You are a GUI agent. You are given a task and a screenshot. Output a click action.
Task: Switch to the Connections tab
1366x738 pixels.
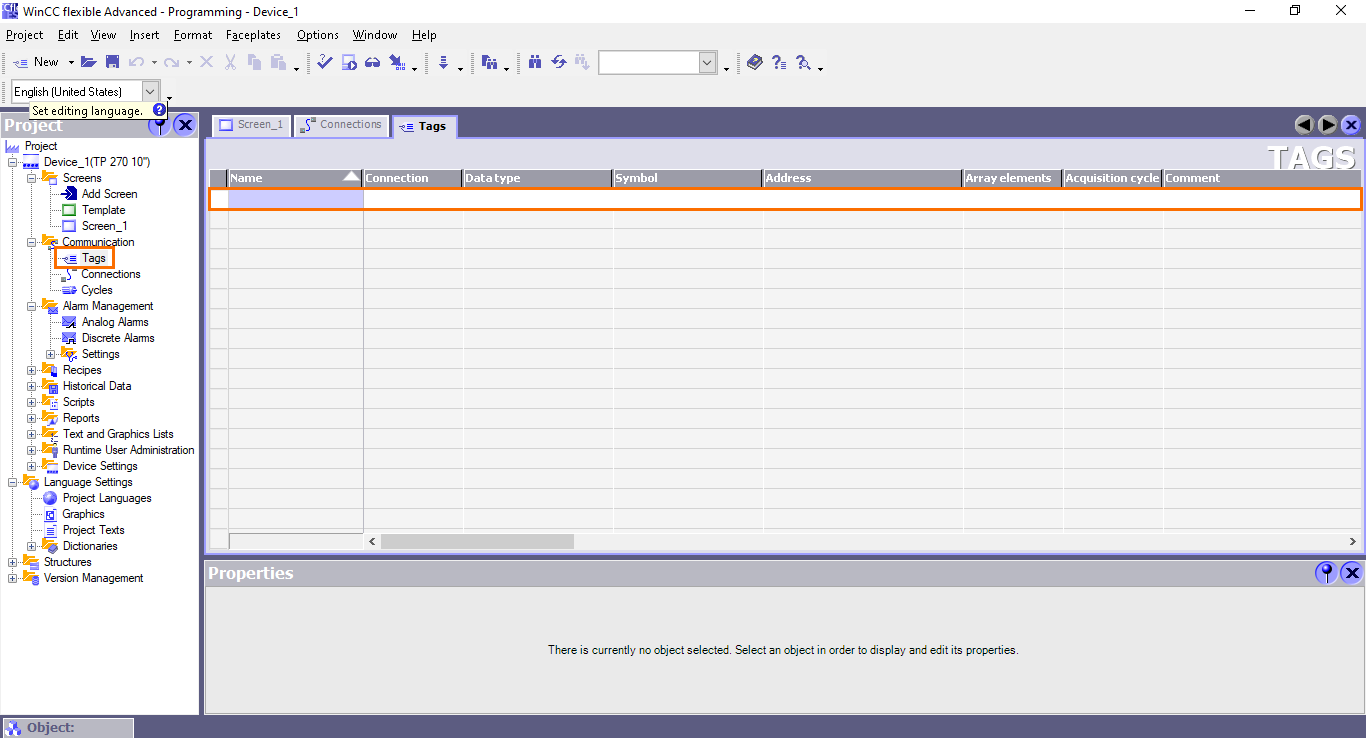click(341, 125)
